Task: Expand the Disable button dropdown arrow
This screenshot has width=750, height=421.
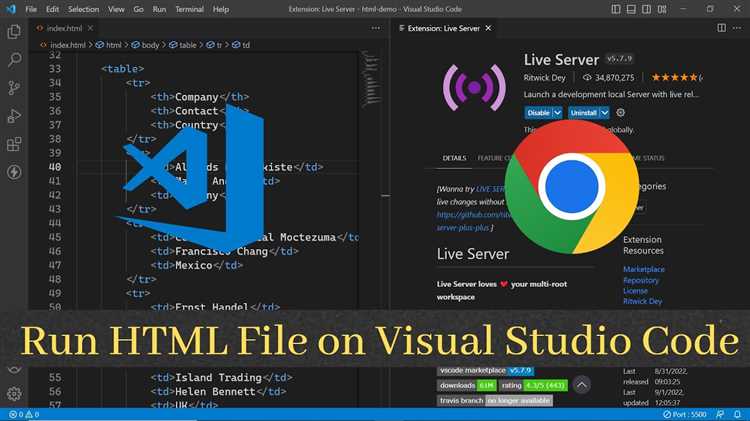Action: [558, 113]
